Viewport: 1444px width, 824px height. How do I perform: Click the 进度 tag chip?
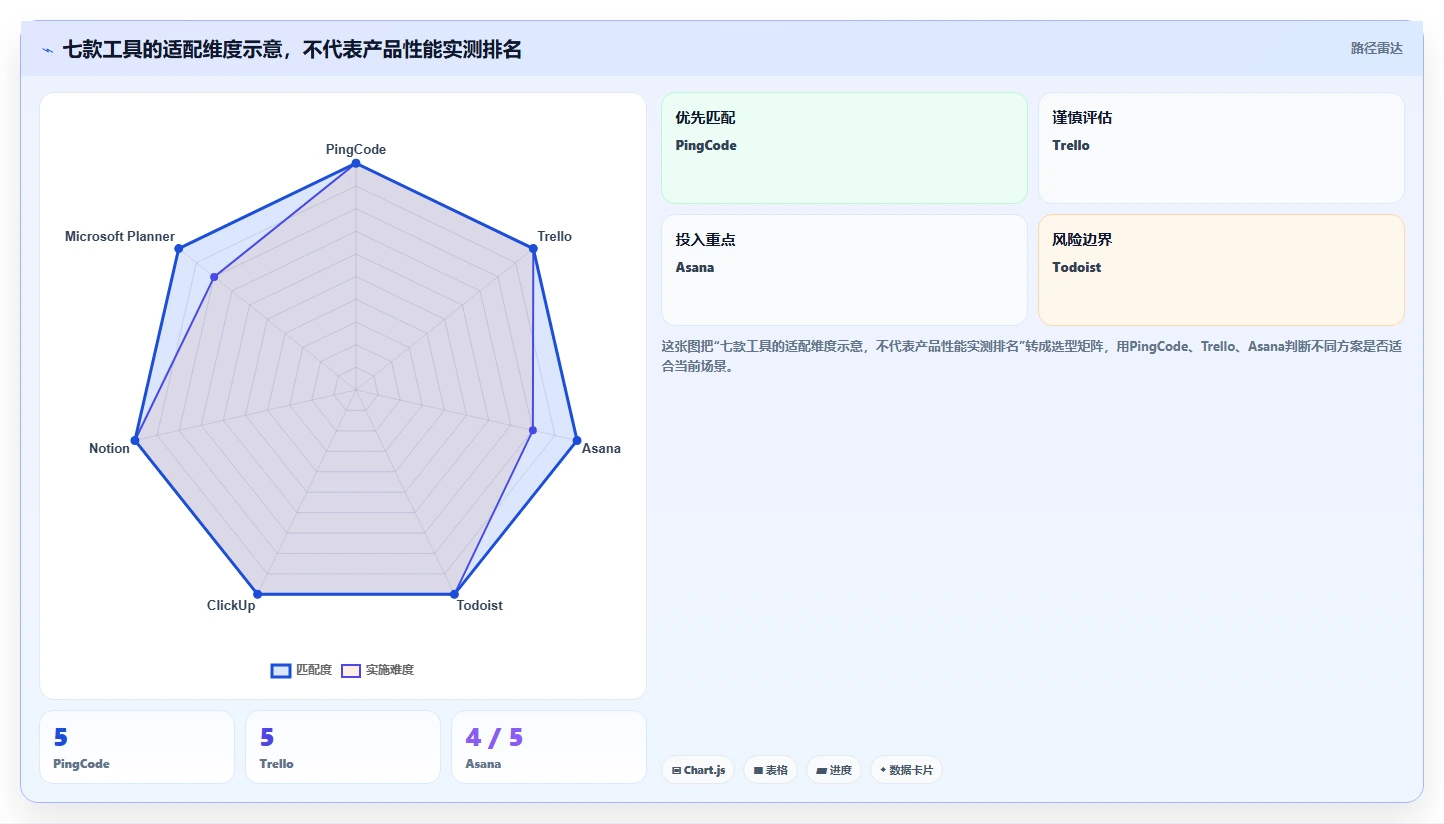[x=834, y=770]
